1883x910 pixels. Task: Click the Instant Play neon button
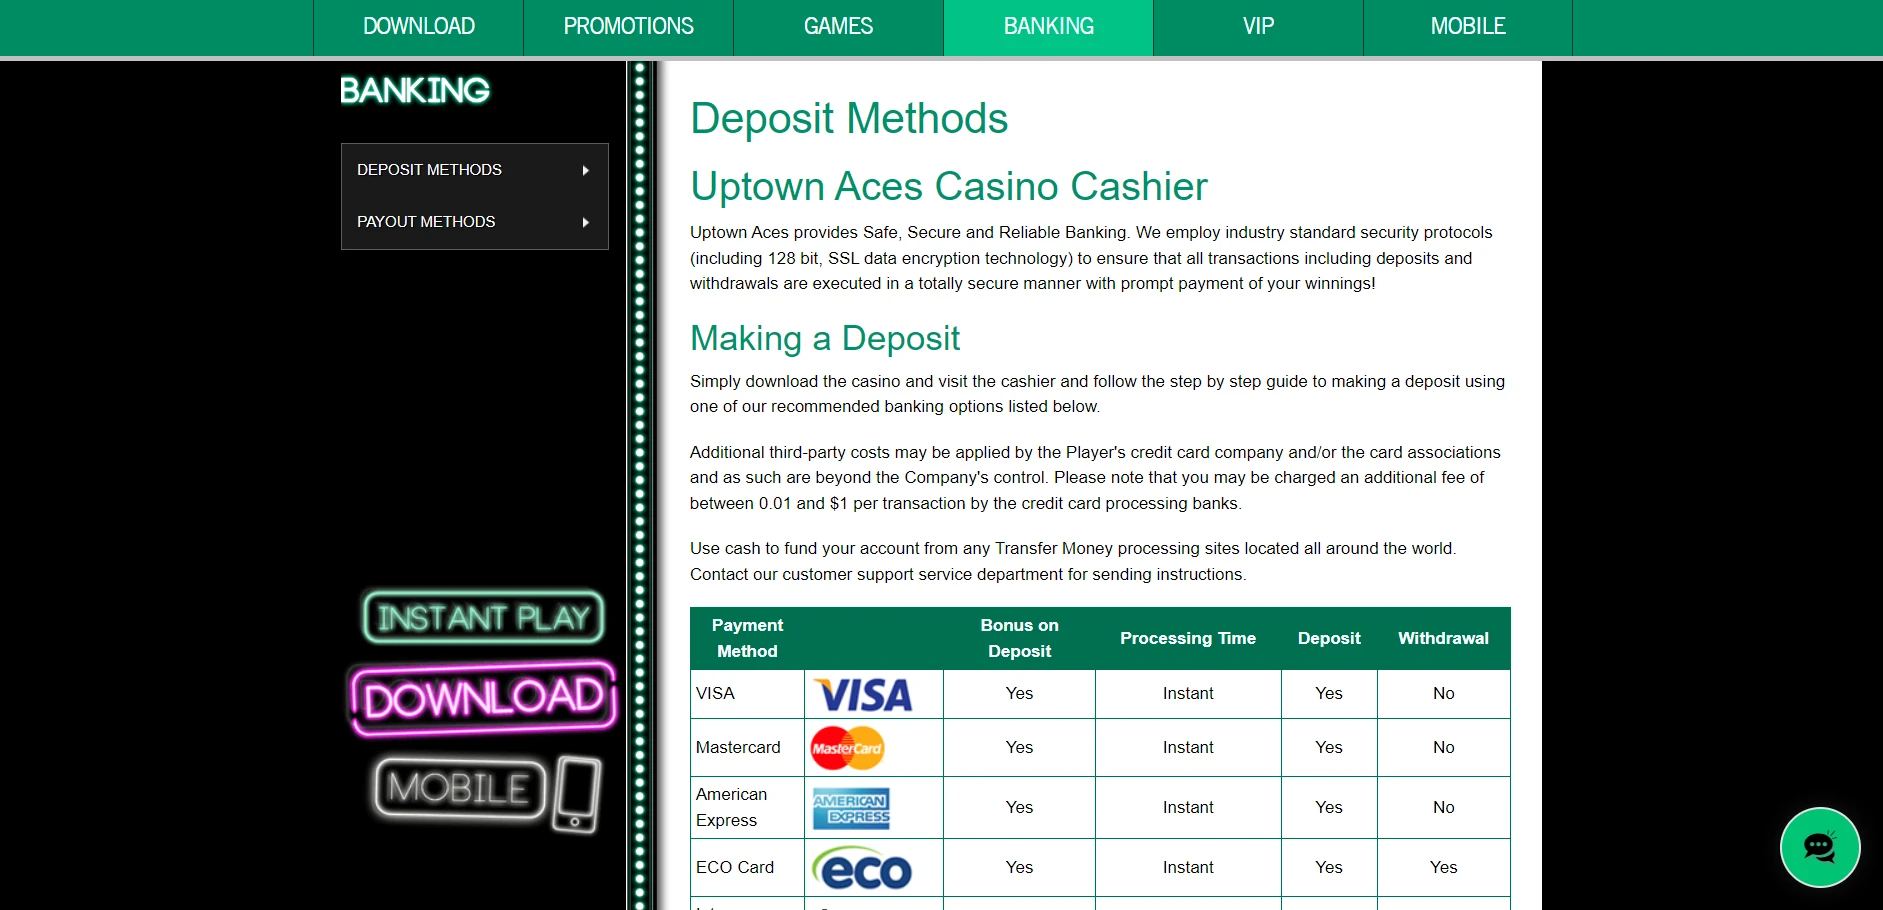pos(484,617)
